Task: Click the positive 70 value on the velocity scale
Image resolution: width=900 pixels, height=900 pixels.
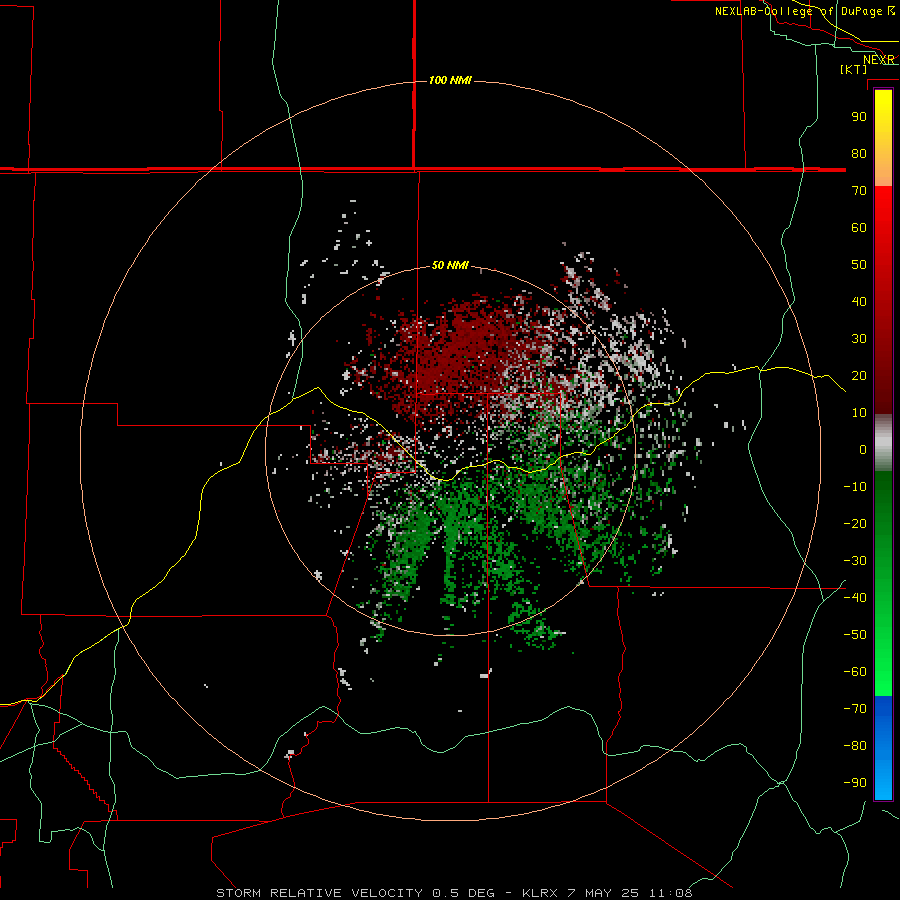Action: point(859,191)
